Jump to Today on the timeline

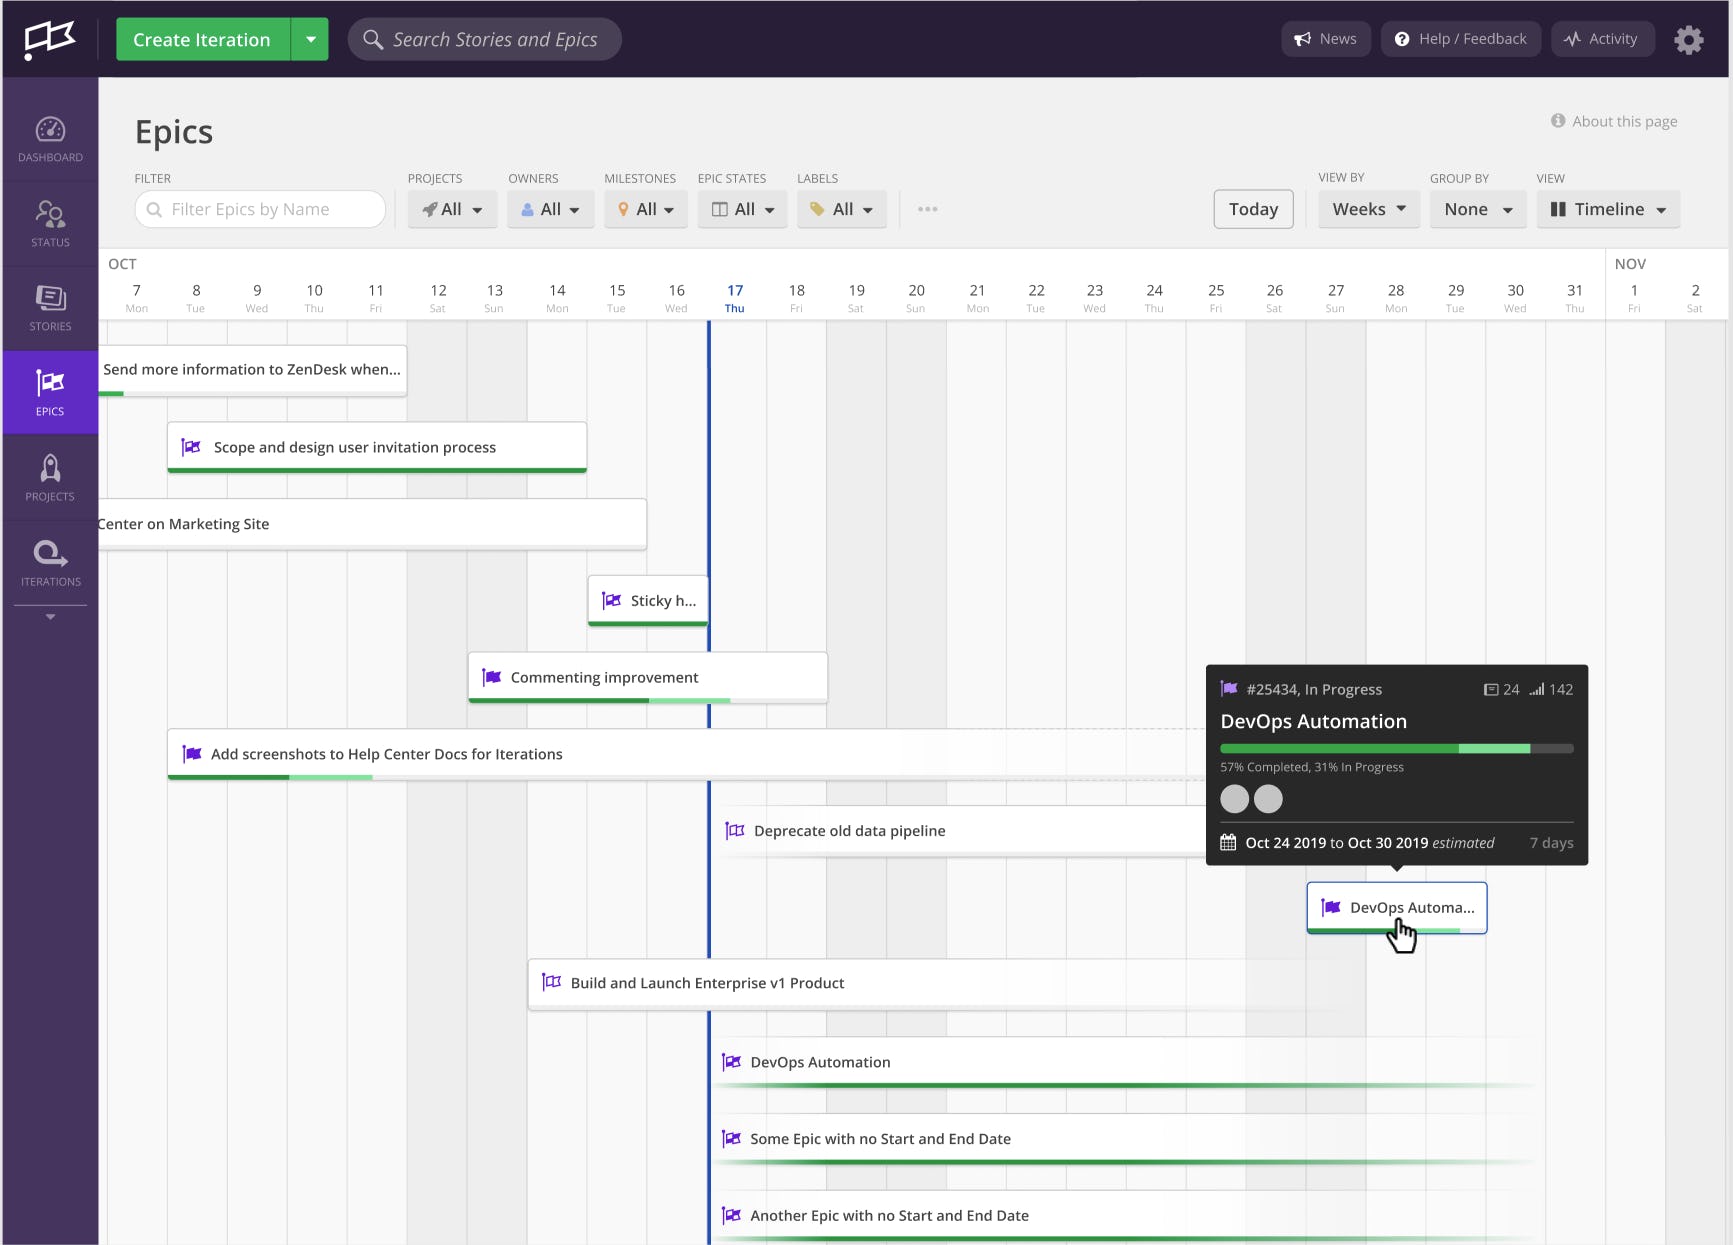(1253, 209)
